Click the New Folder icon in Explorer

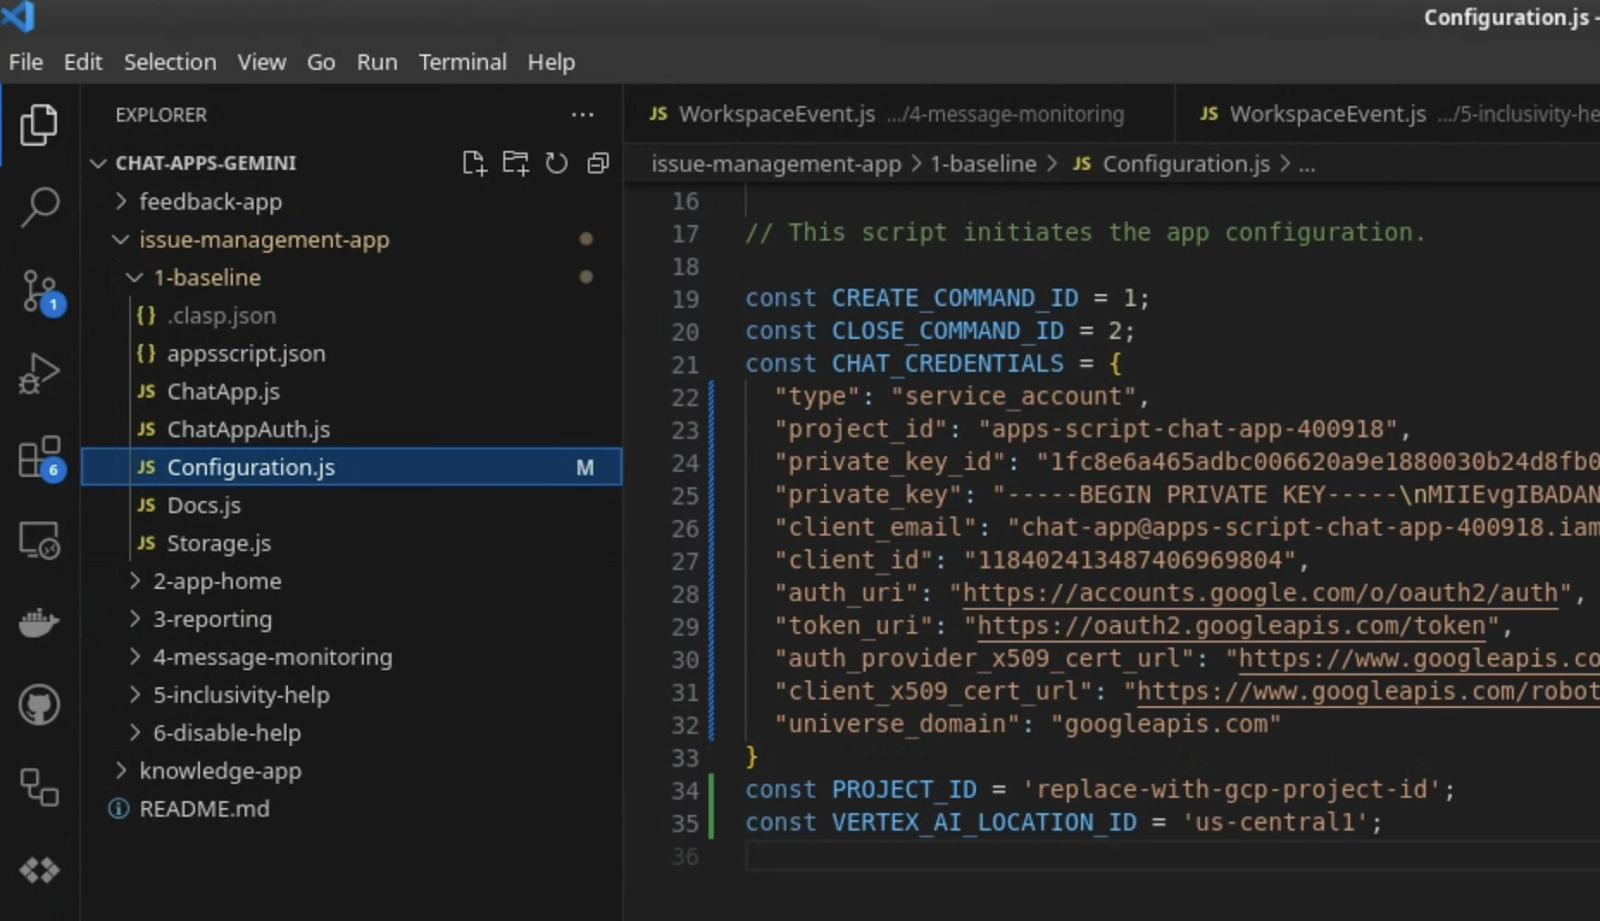[x=515, y=163]
